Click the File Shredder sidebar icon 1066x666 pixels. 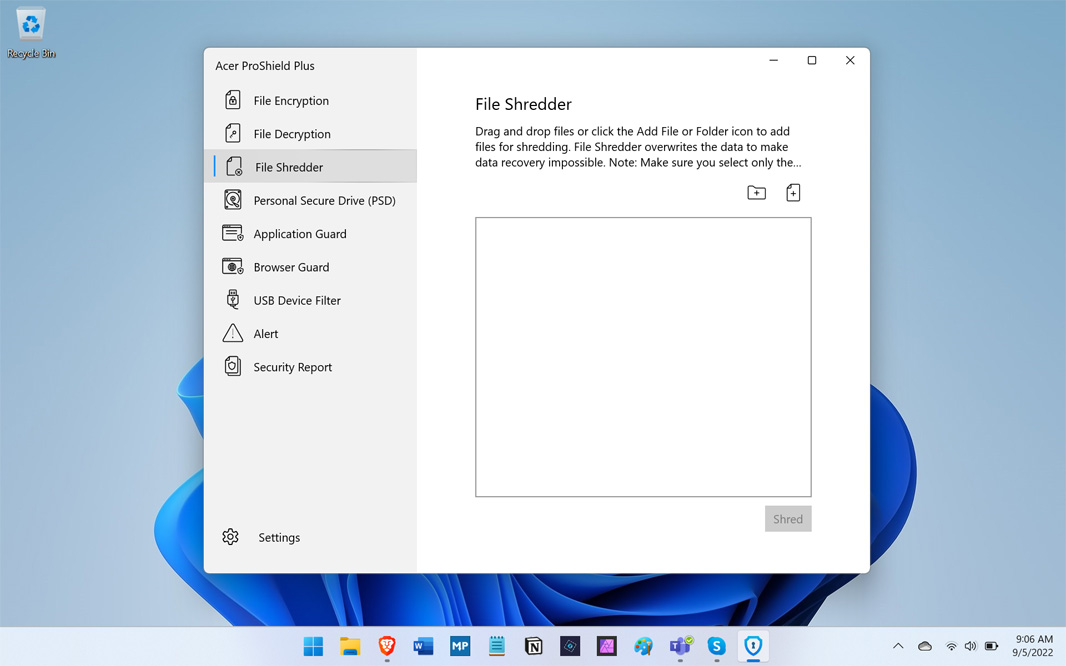click(234, 167)
